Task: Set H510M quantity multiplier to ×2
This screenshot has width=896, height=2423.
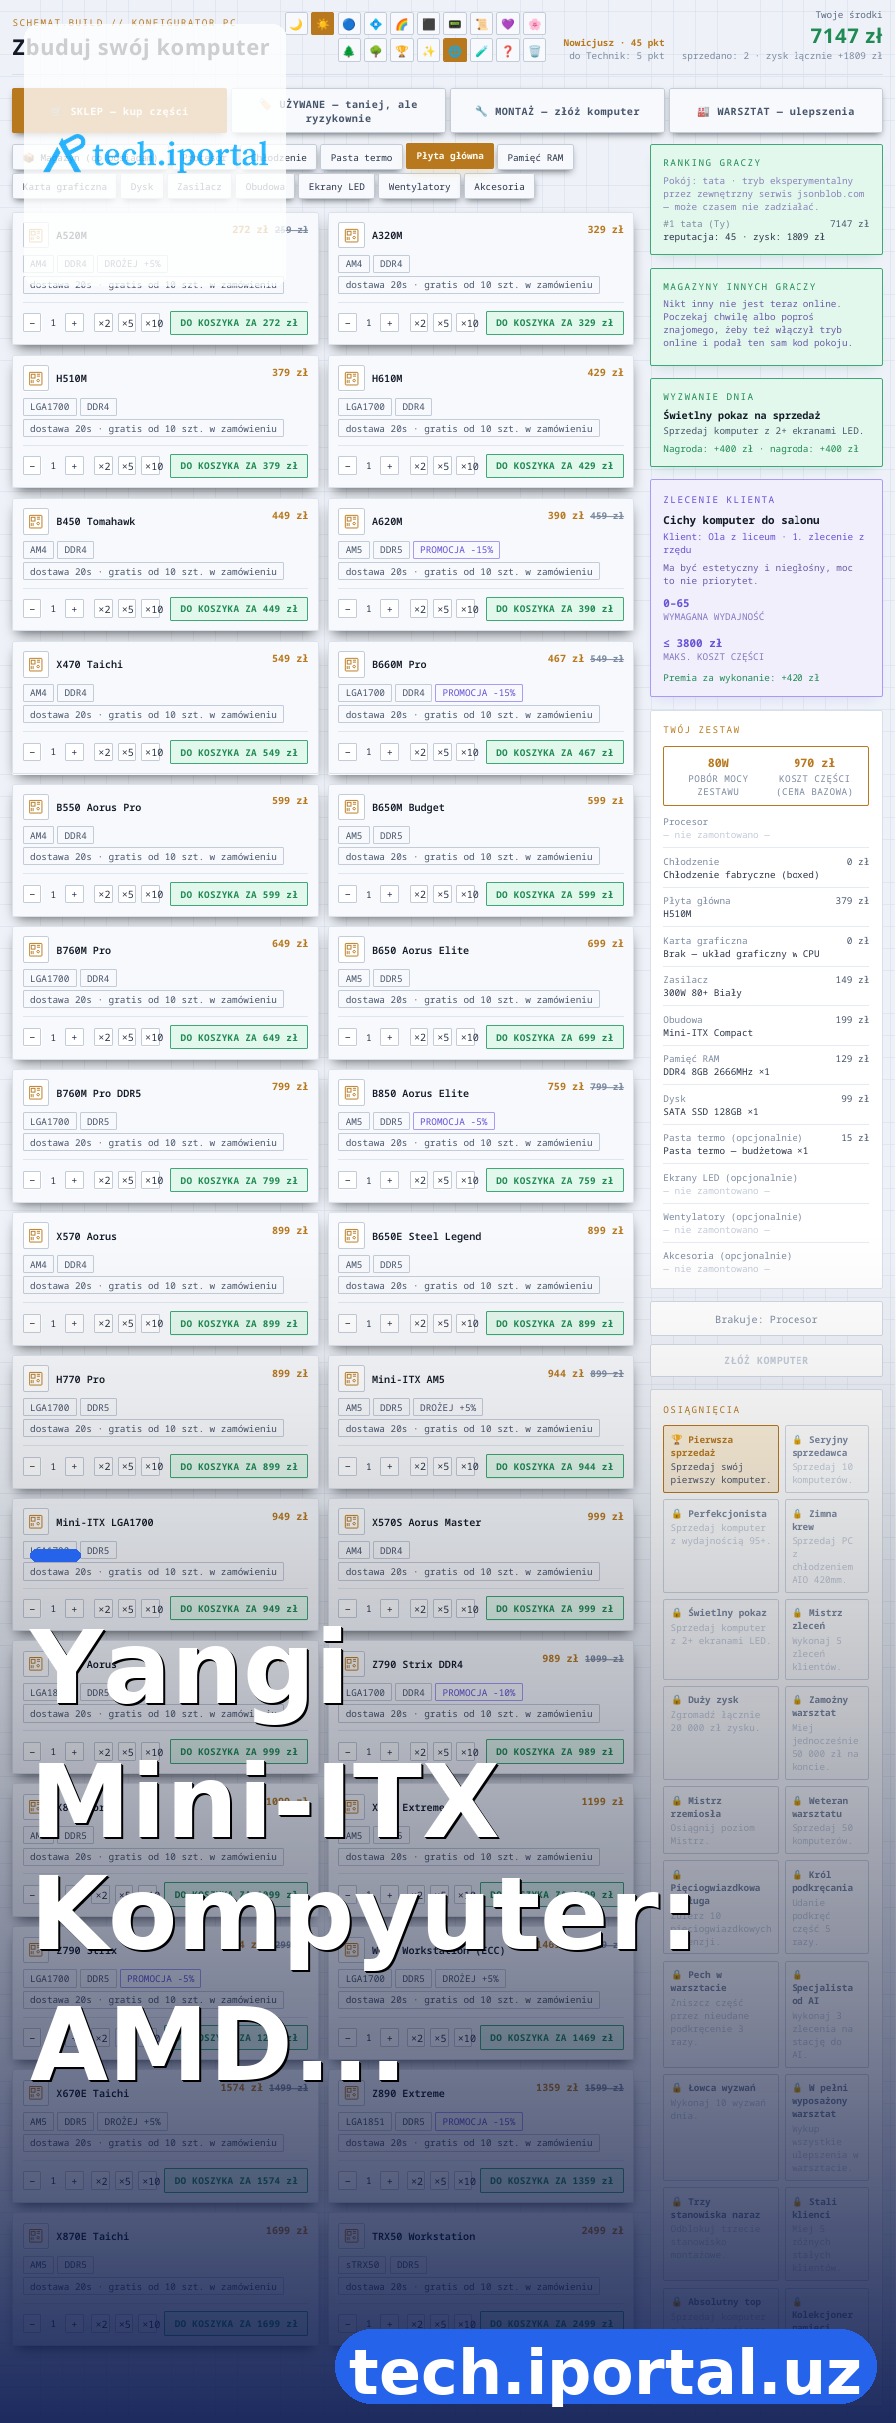Action: coord(104,466)
